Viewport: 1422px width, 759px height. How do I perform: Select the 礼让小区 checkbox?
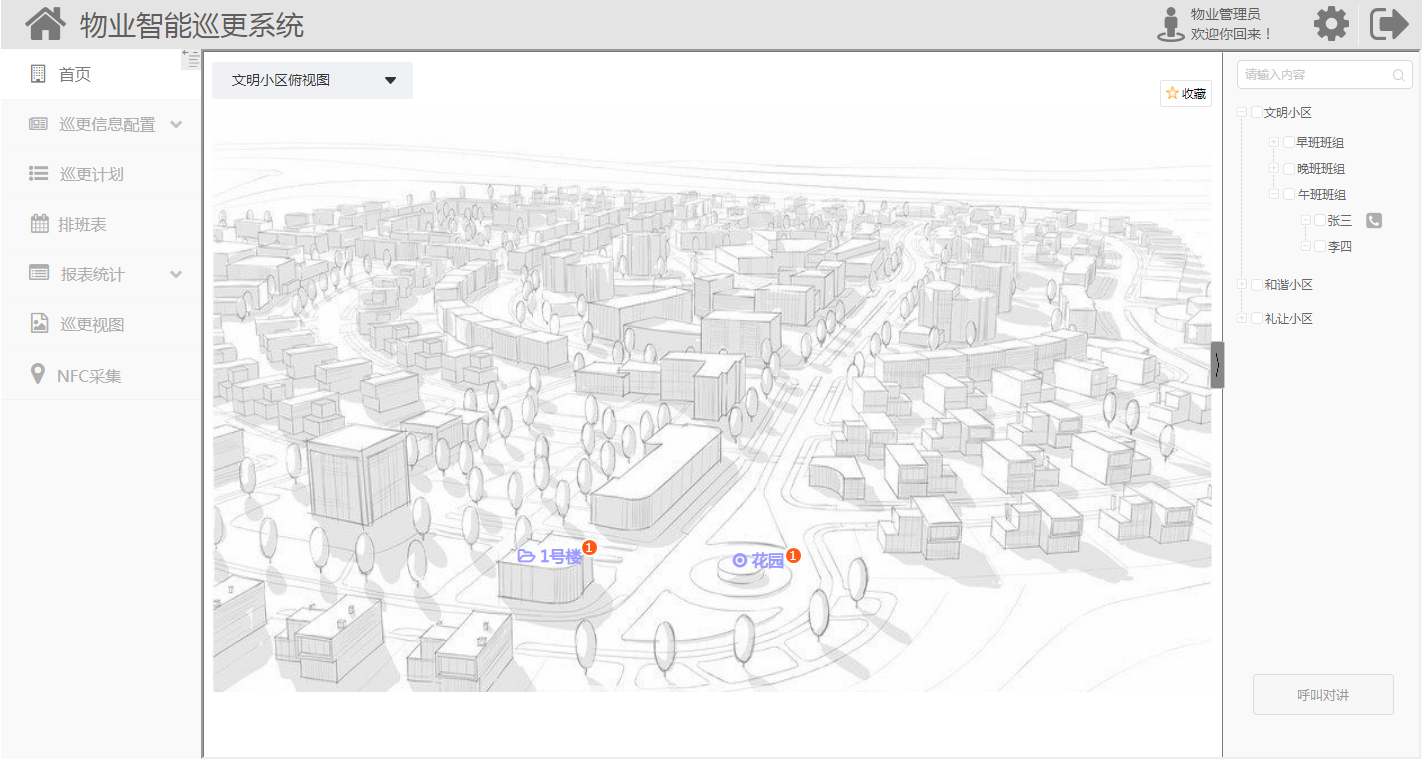(x=1257, y=319)
